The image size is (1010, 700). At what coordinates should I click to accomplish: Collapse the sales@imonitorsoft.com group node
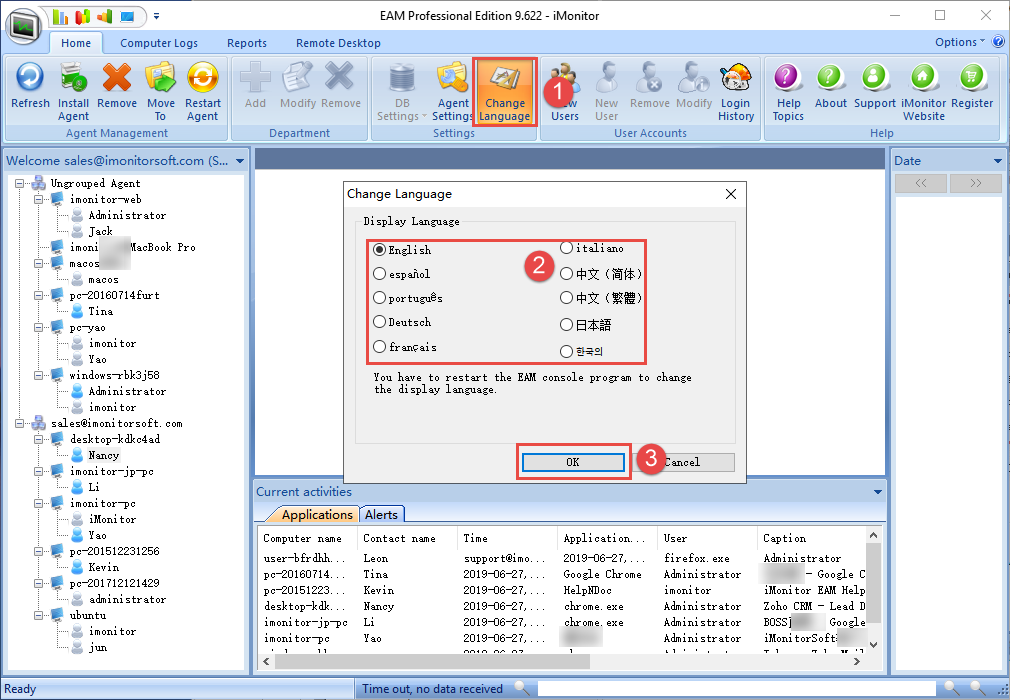click(x=19, y=423)
